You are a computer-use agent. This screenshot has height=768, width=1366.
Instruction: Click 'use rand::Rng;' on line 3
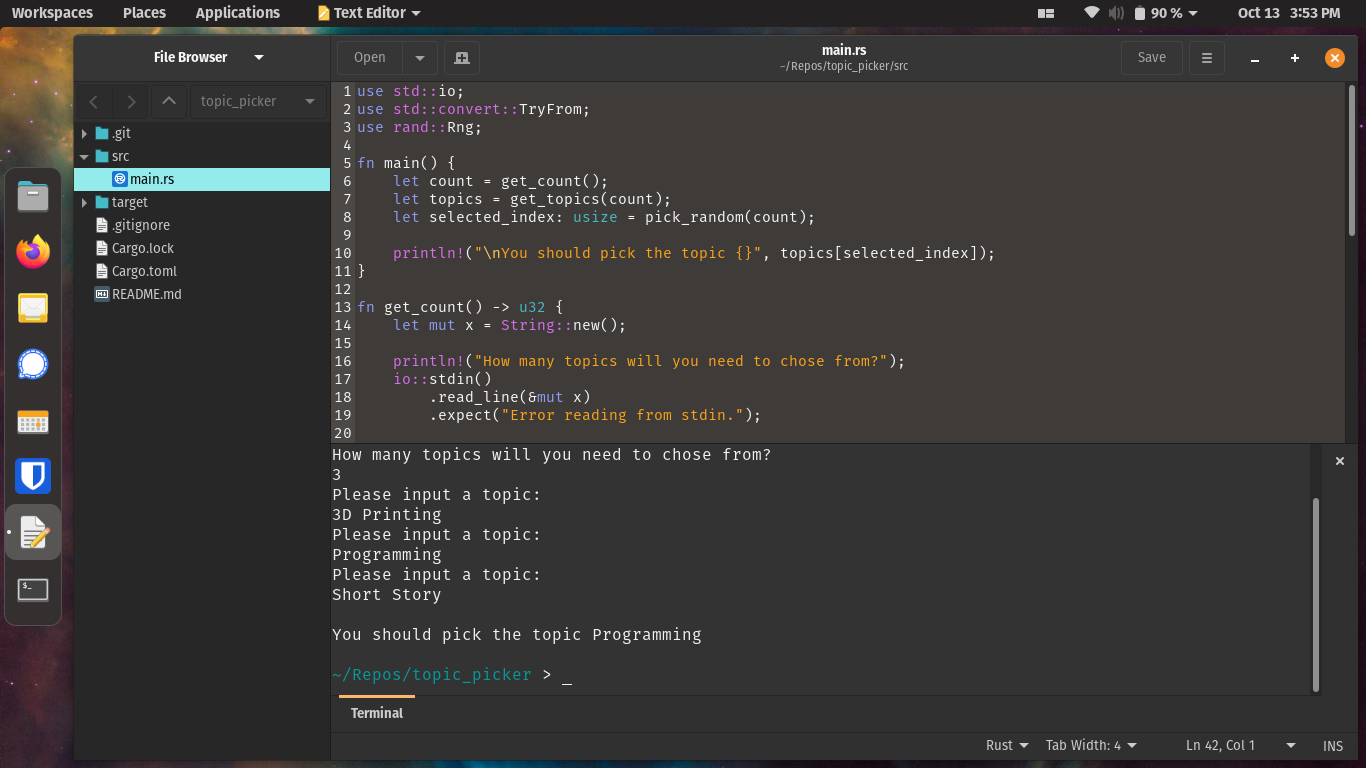tap(420, 127)
